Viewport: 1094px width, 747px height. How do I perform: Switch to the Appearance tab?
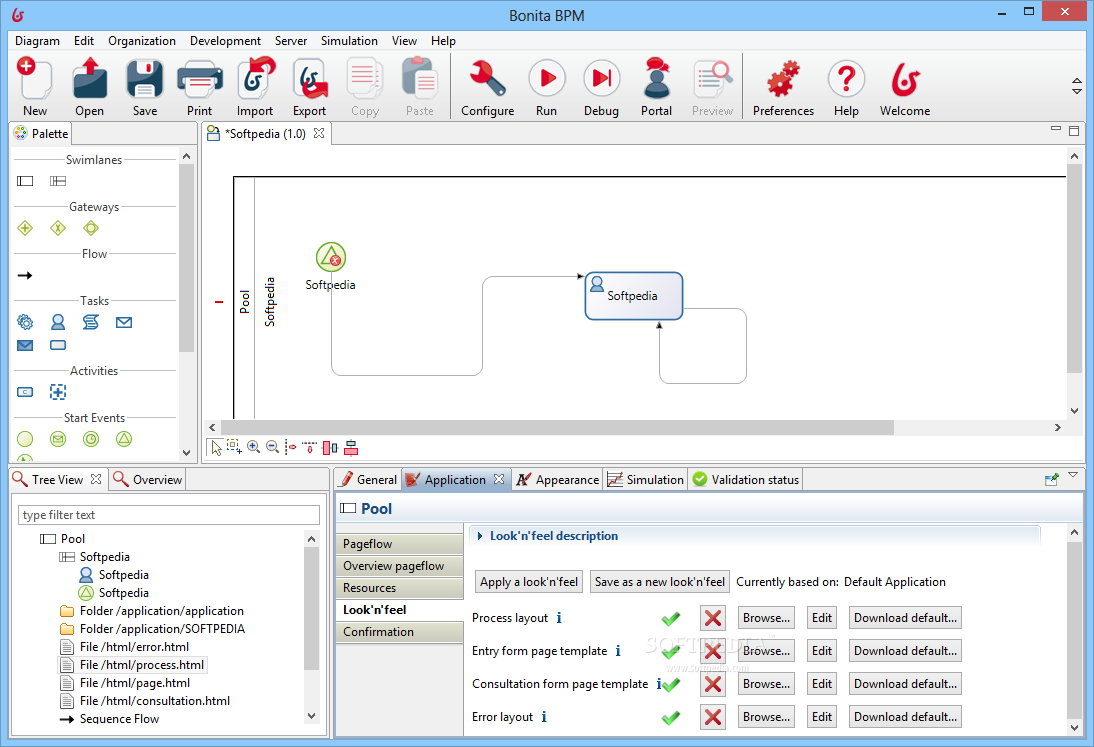pyautogui.click(x=557, y=479)
